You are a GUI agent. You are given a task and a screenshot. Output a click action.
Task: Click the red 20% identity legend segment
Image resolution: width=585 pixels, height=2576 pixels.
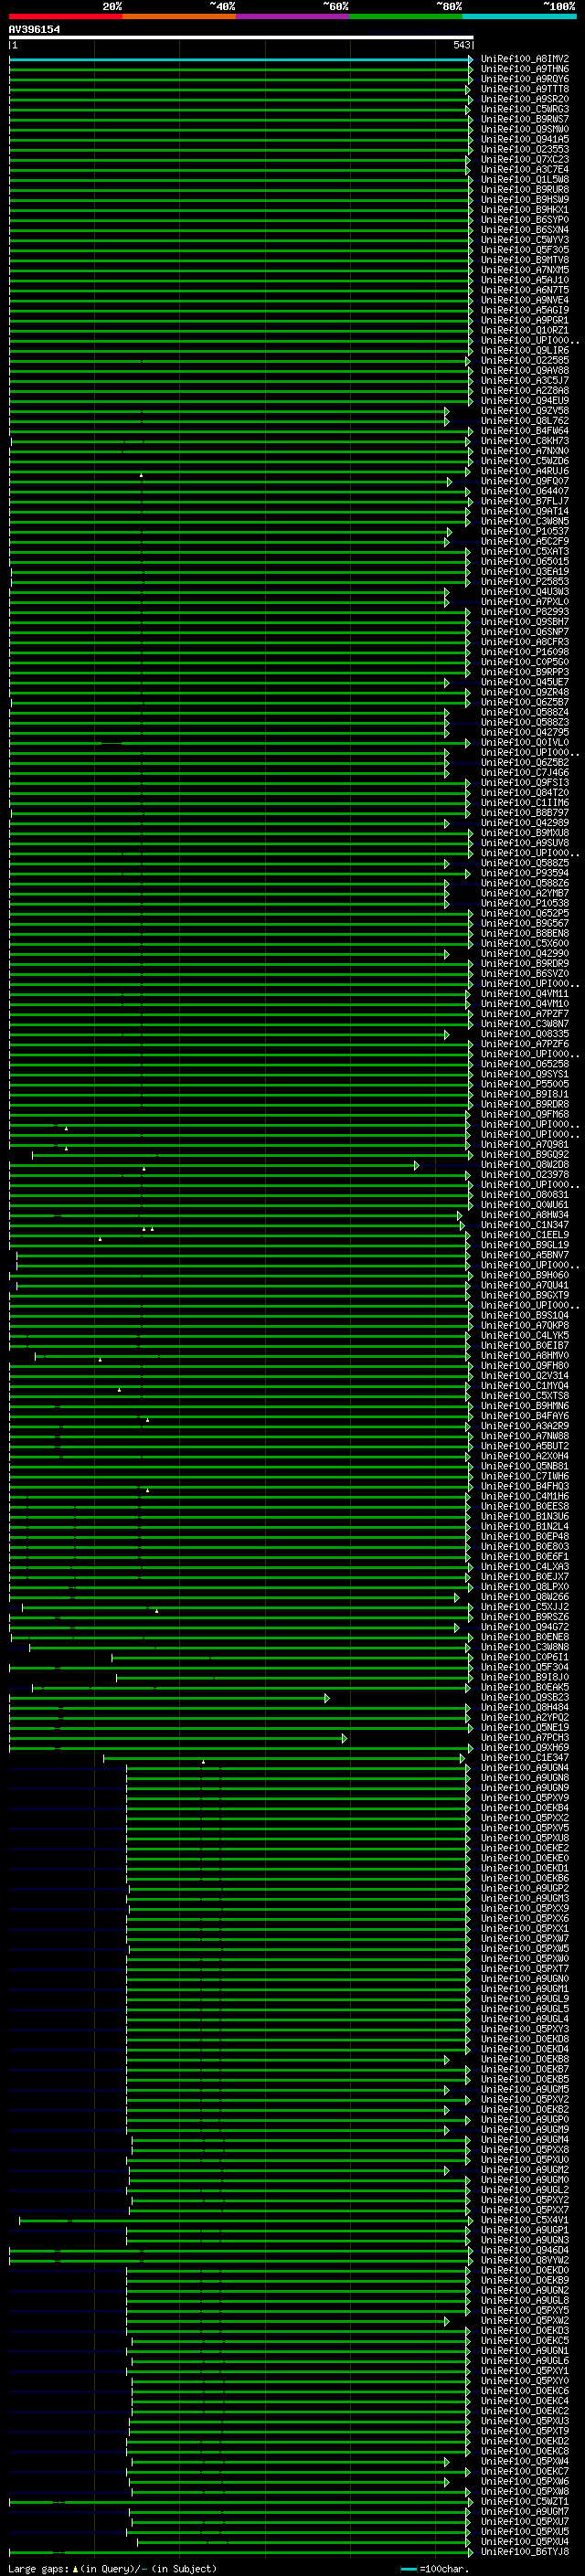point(65,16)
